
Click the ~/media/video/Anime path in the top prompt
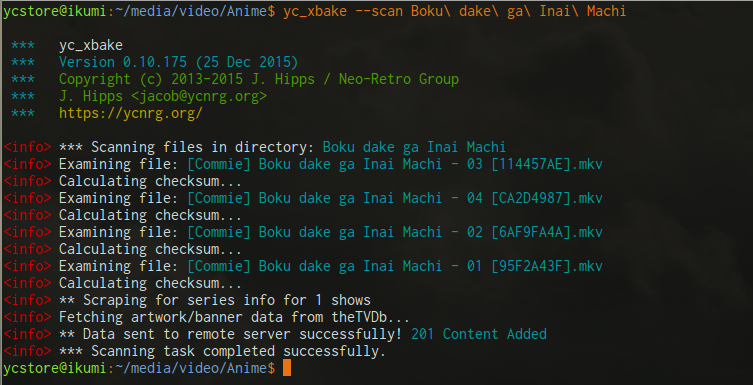(192, 12)
